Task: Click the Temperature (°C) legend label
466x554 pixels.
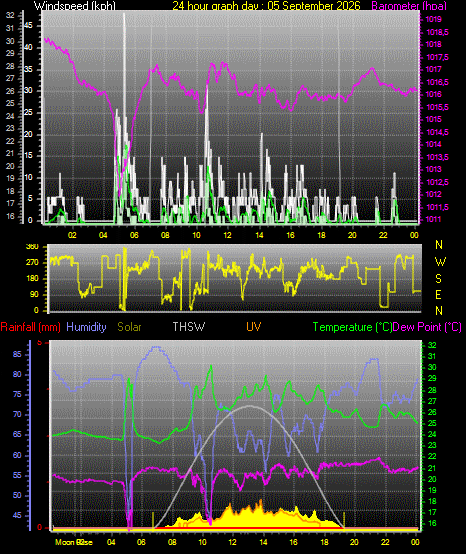Action: coord(353,327)
